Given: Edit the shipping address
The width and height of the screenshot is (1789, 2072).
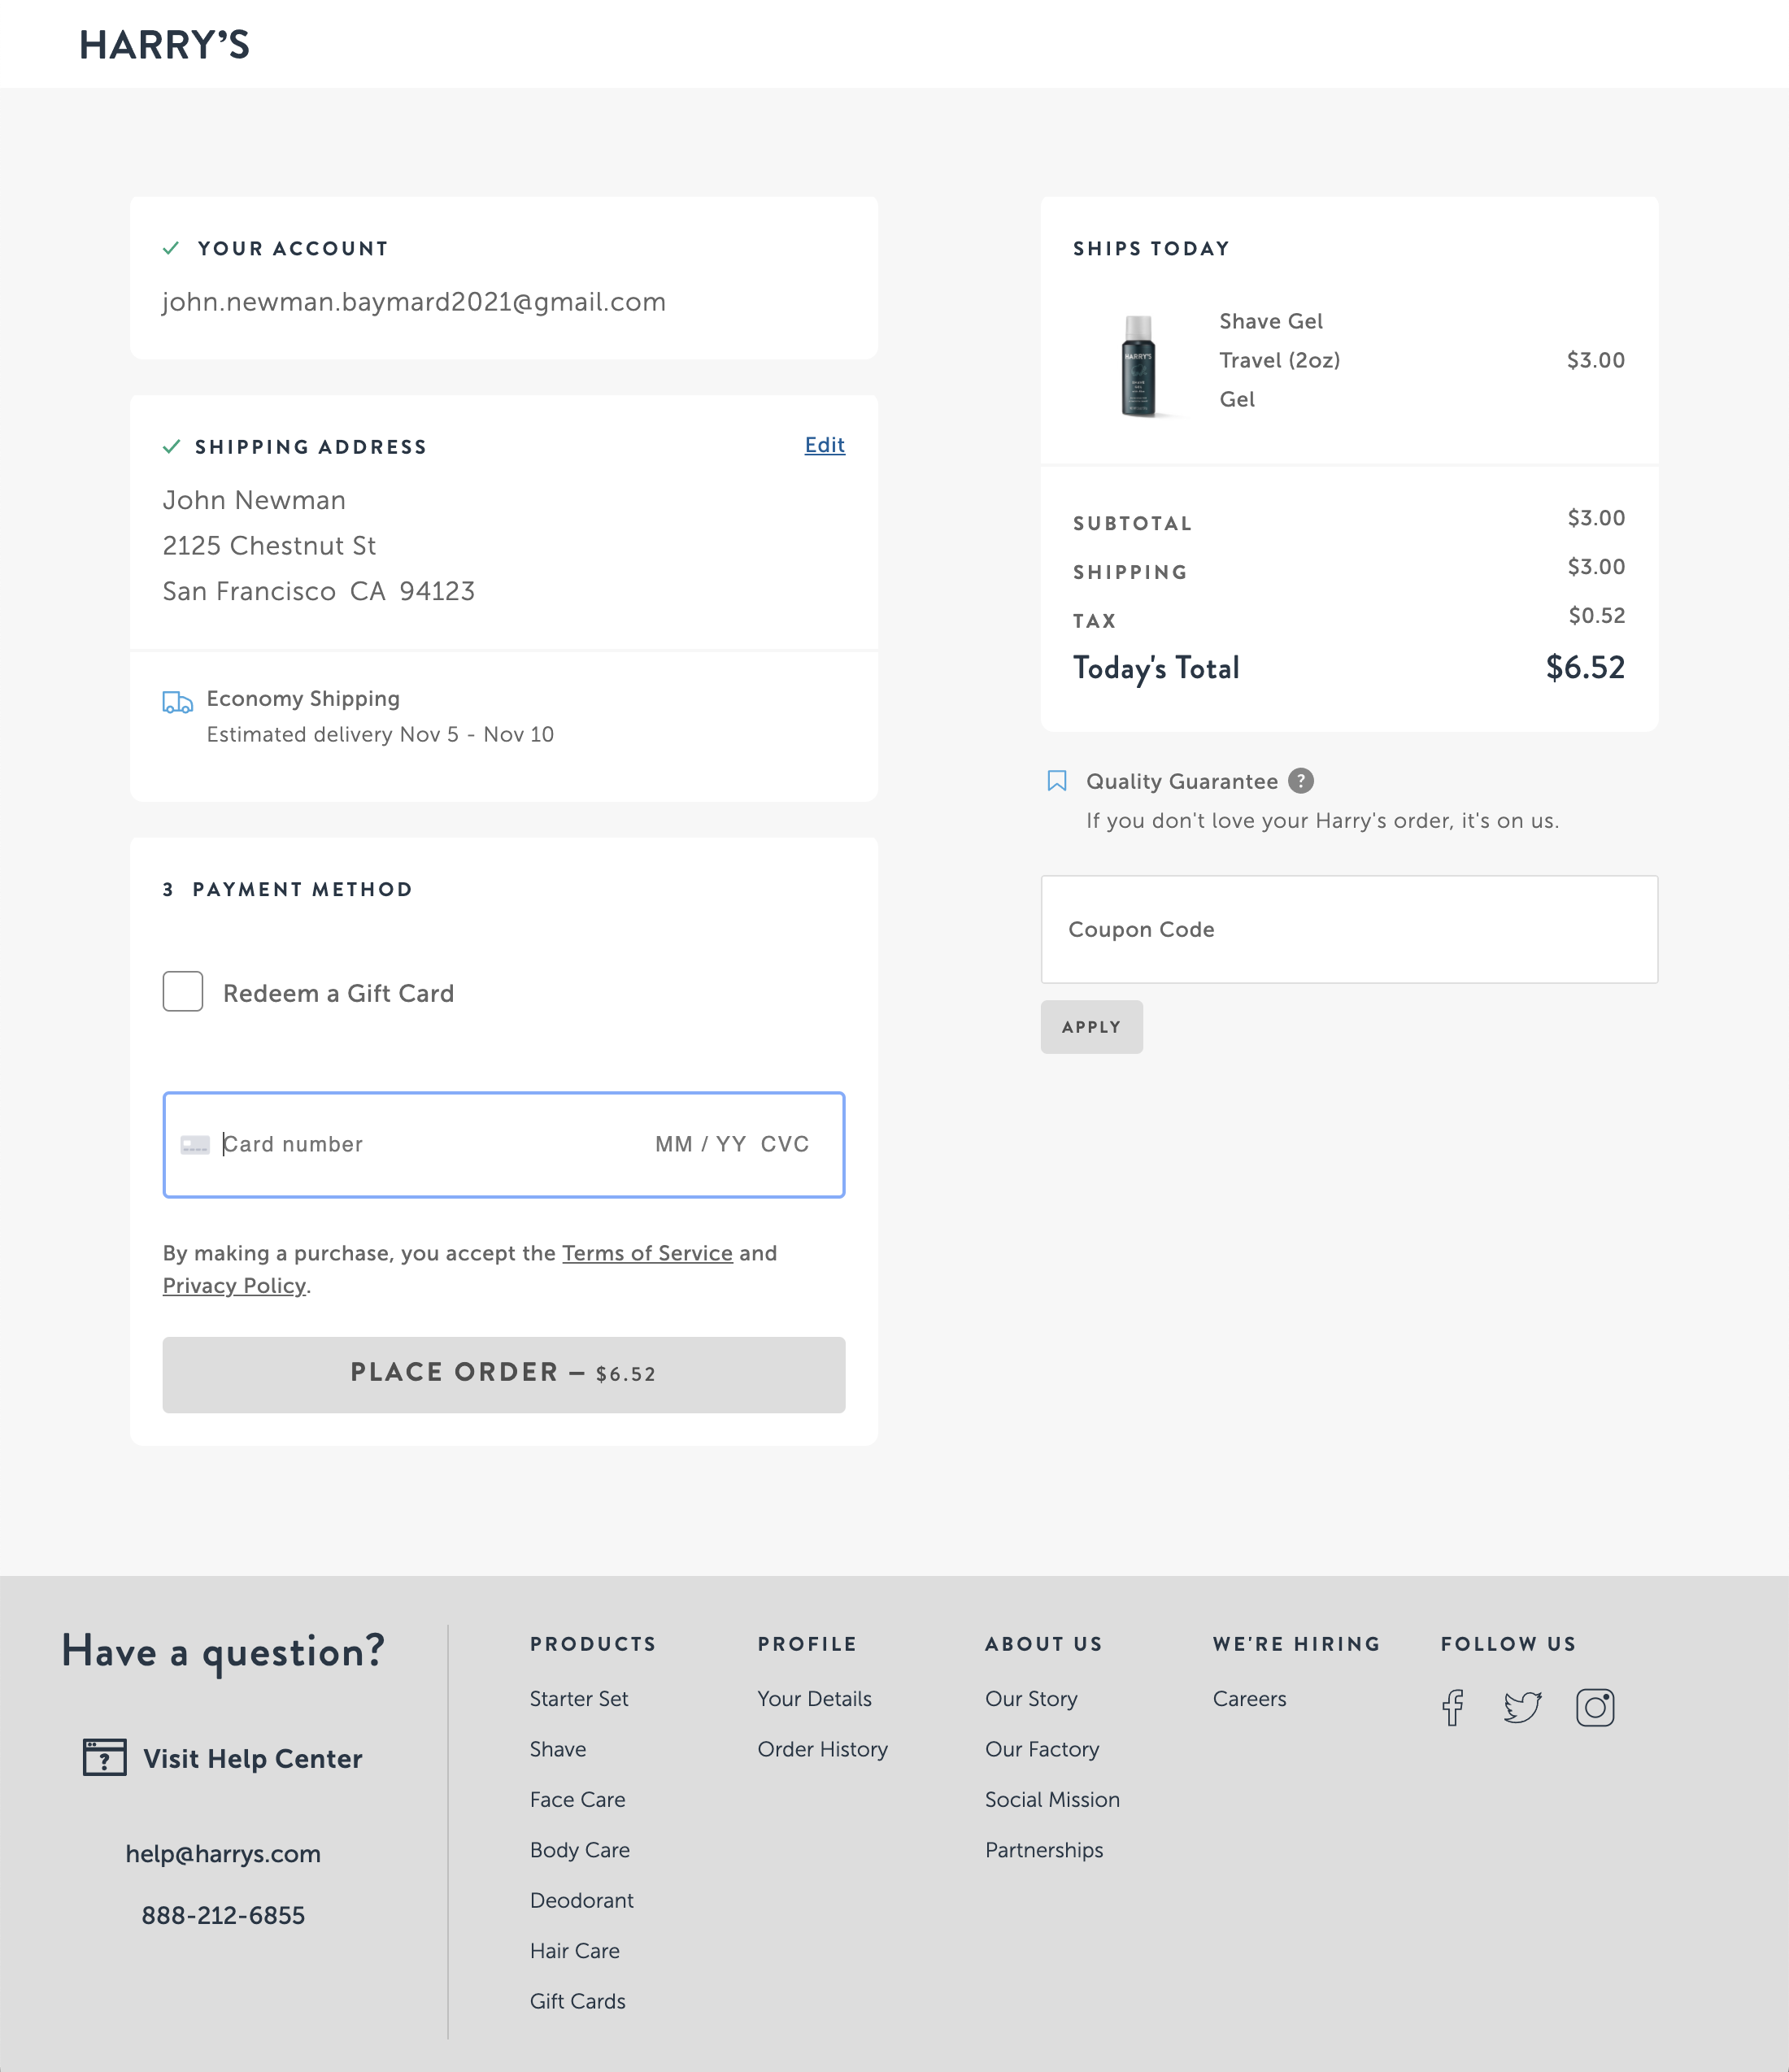Looking at the screenshot, I should [823, 445].
